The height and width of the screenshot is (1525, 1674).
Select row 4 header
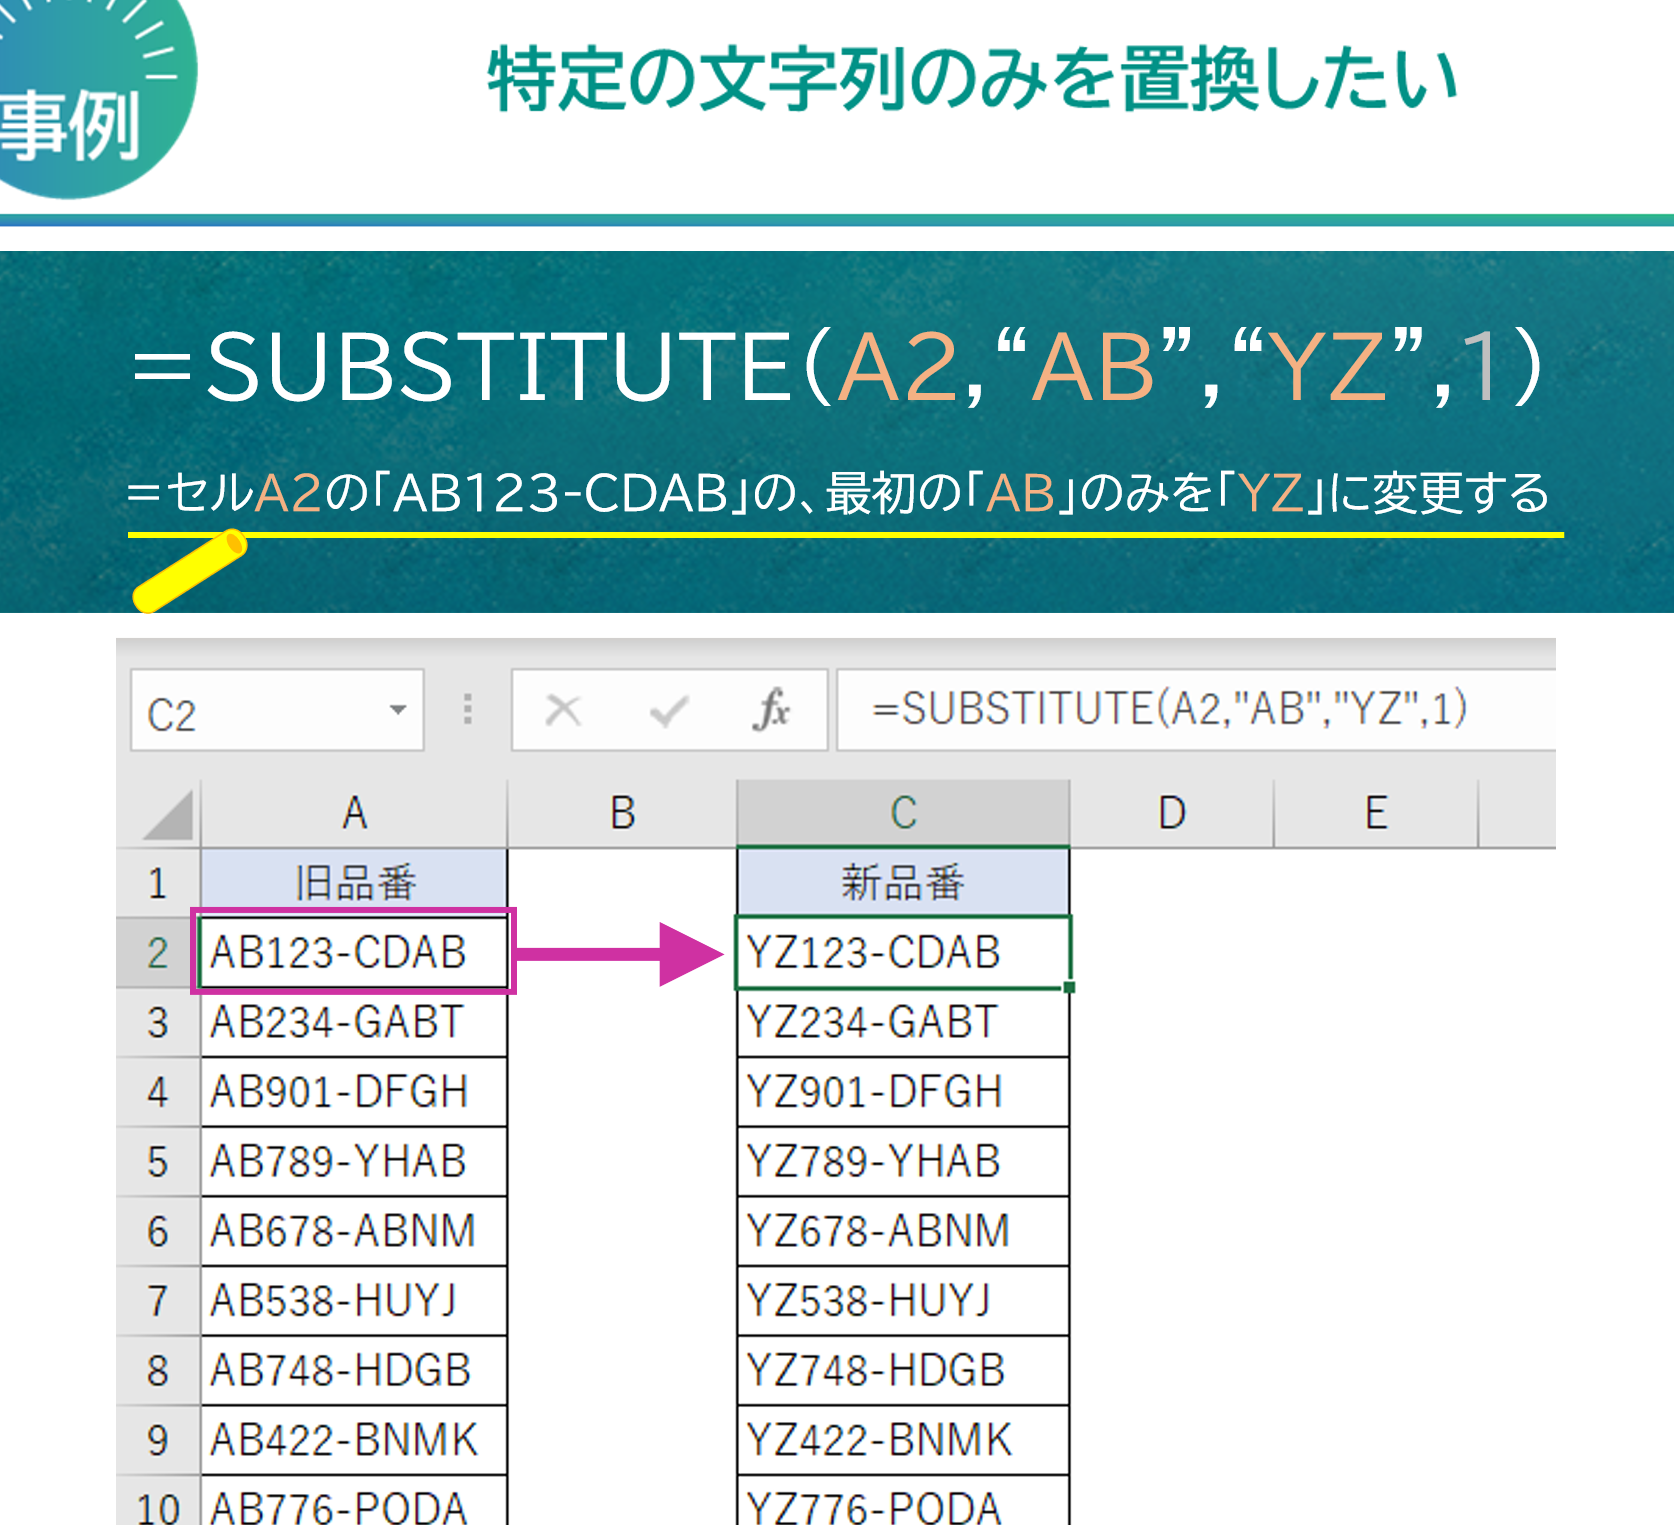[158, 1092]
